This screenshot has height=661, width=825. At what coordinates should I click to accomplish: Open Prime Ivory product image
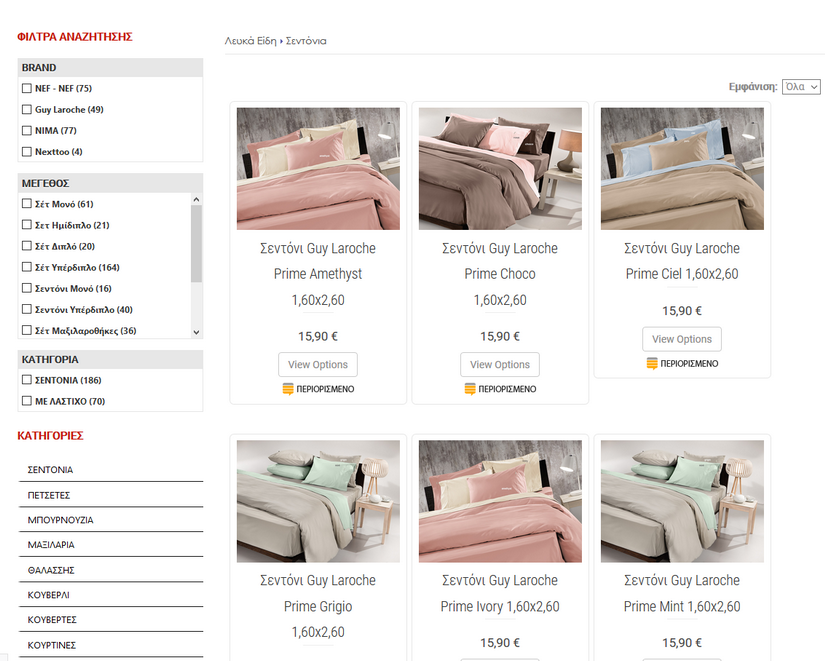tap(500, 502)
